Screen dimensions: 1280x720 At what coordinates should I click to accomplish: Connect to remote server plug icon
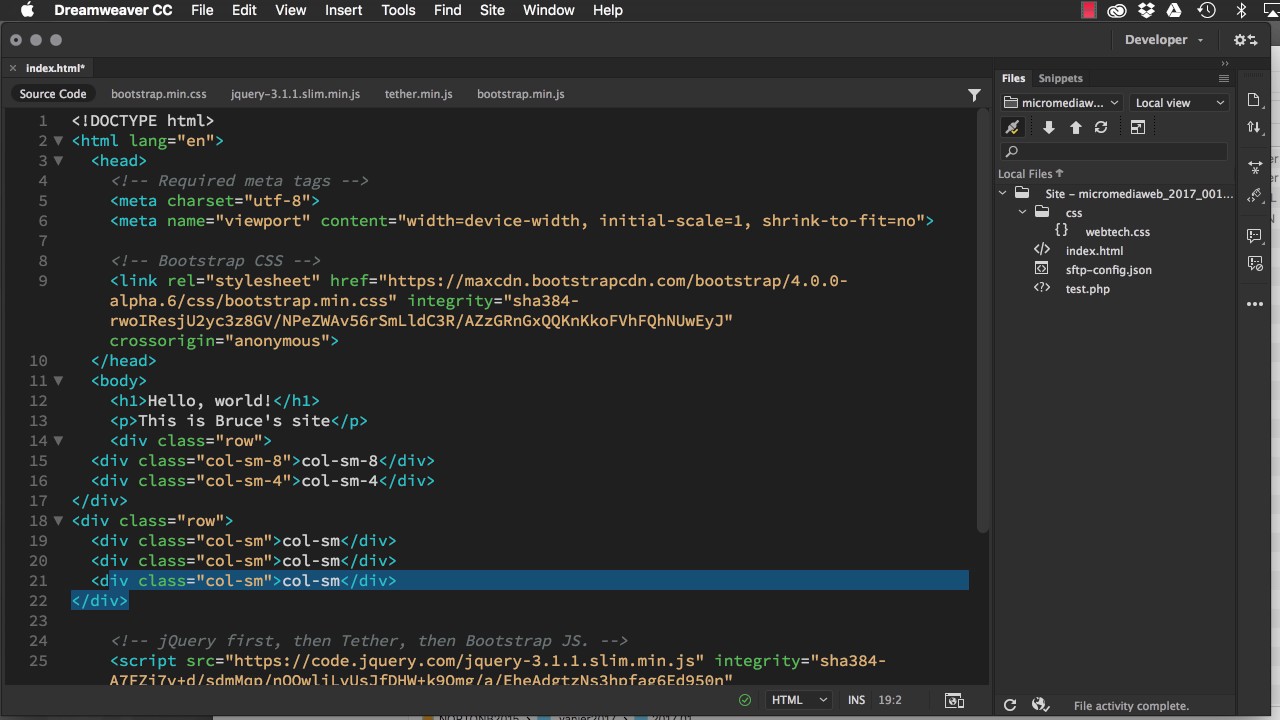(x=1012, y=127)
